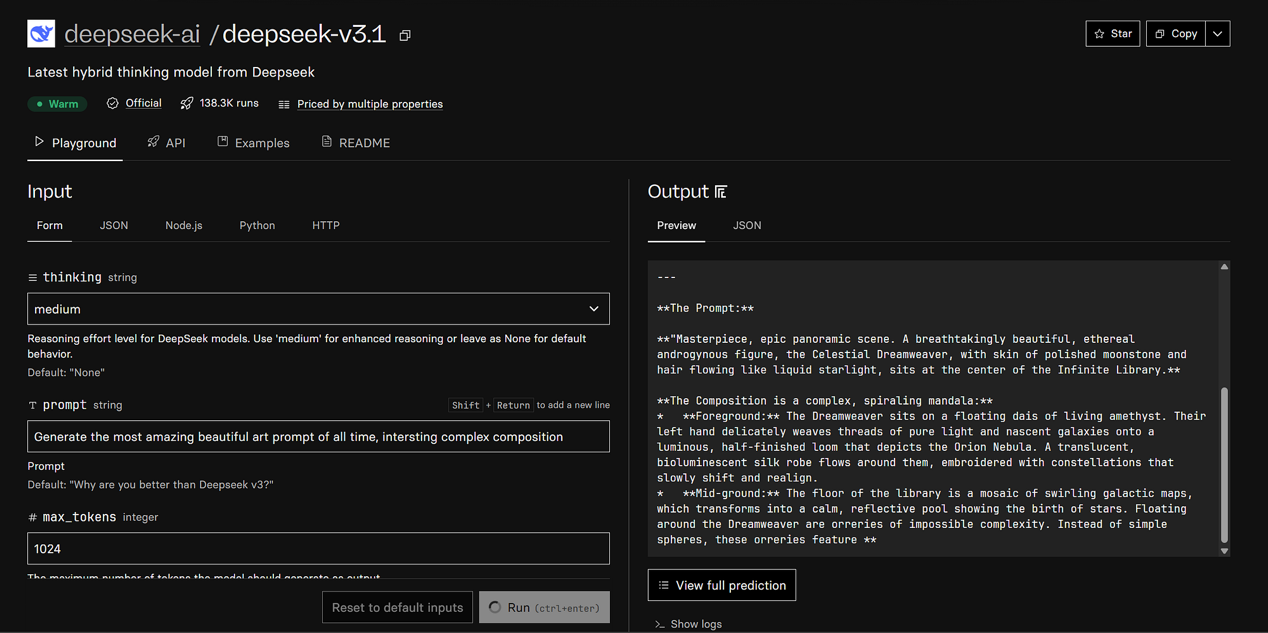Expand Show logs
The image size is (1268, 633).
(688, 624)
